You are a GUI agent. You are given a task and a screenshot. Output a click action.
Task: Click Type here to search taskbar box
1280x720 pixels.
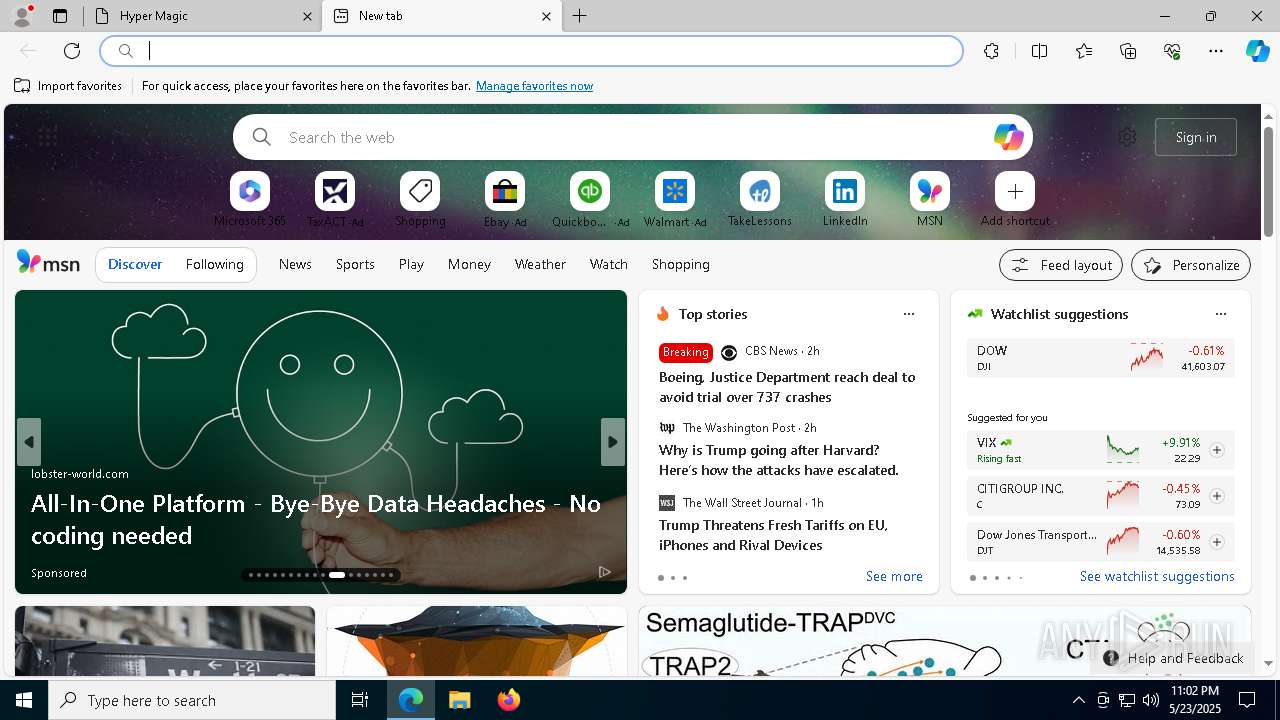pos(192,700)
